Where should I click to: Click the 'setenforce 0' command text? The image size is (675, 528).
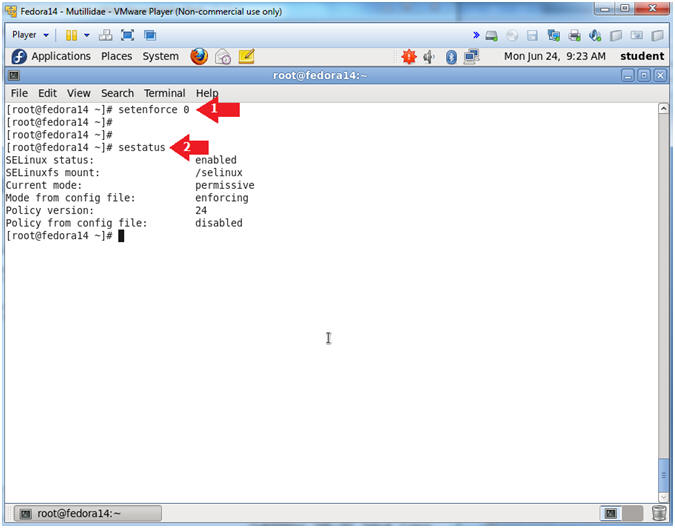pos(154,110)
